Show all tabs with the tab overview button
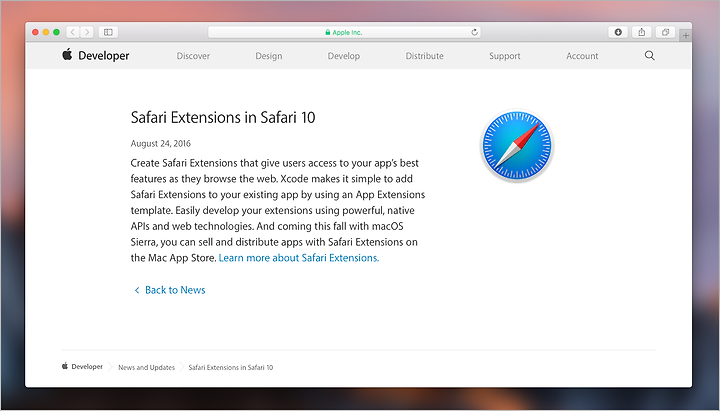 [665, 32]
